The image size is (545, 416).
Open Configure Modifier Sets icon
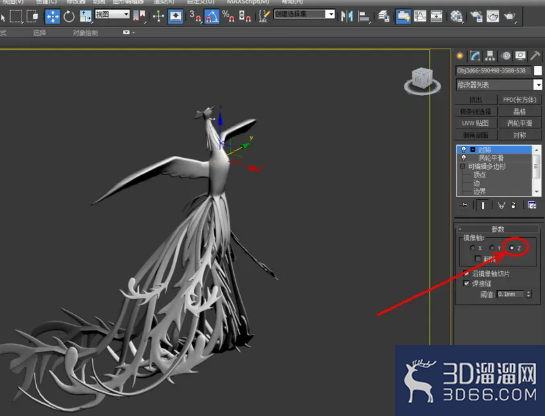pos(532,205)
